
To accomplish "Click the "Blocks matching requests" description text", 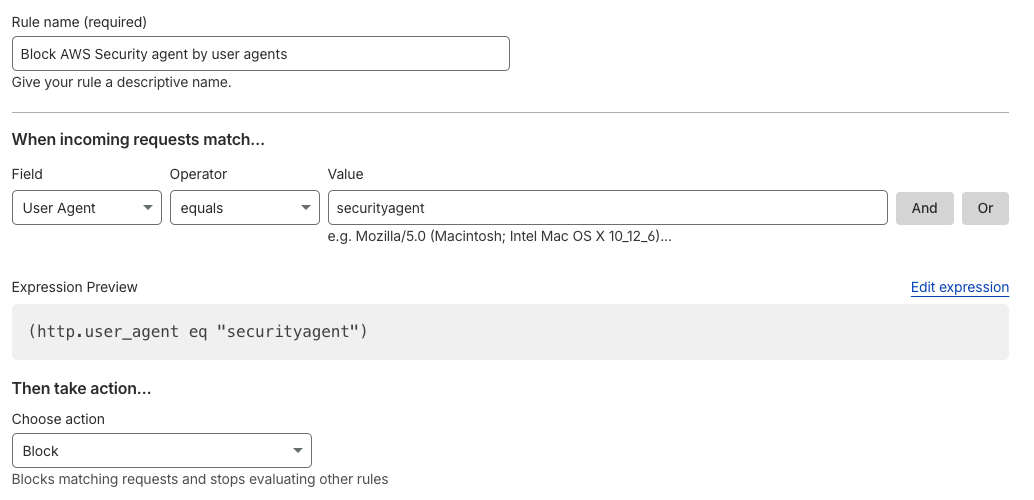I will coord(199,479).
